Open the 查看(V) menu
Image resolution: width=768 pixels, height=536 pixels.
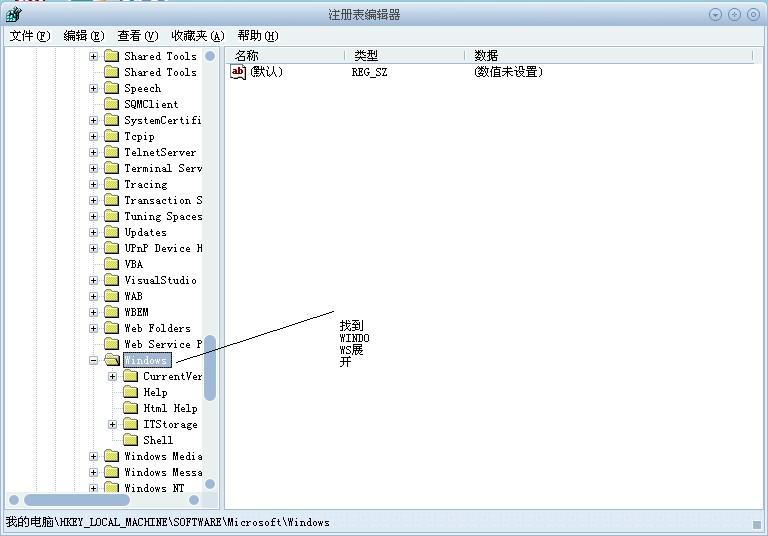138,36
